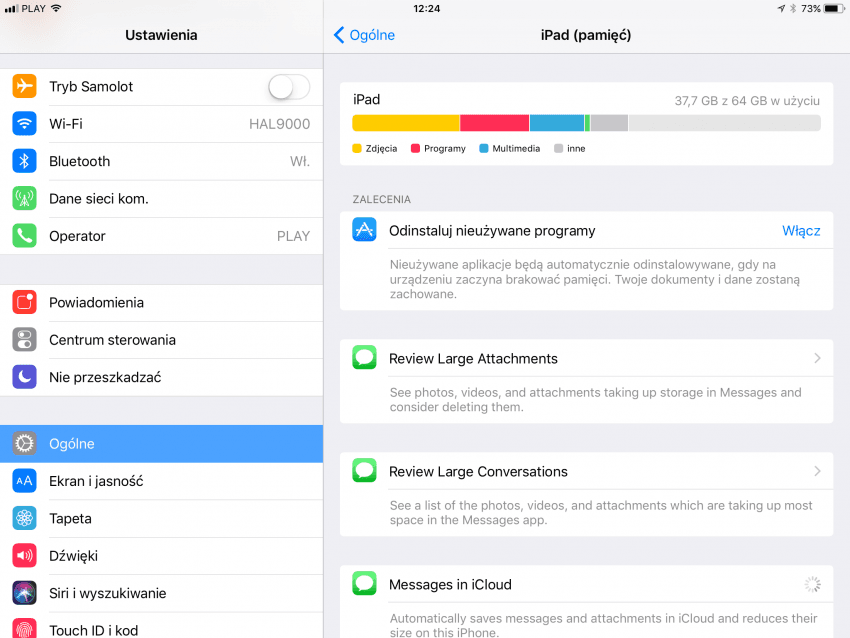Viewport: 850px width, 638px height.
Task: Open Tapeta settings row
Action: (x=162, y=519)
